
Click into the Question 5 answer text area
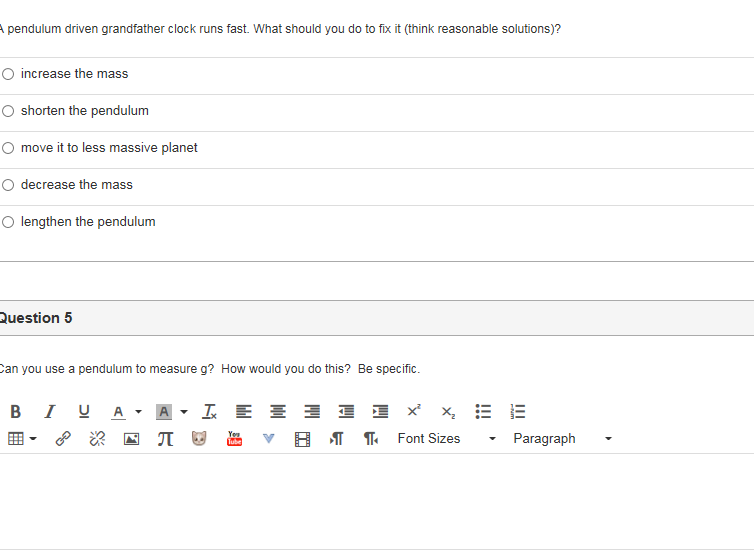pyautogui.click(x=377, y=501)
